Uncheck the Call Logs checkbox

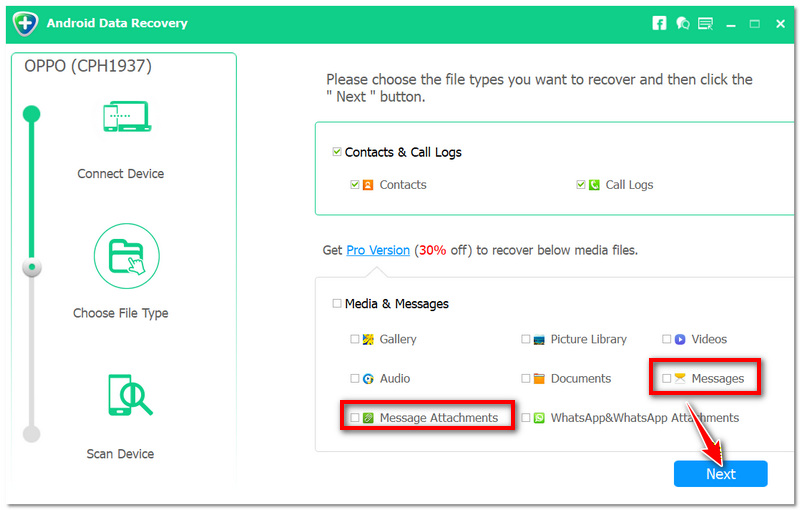pos(581,184)
